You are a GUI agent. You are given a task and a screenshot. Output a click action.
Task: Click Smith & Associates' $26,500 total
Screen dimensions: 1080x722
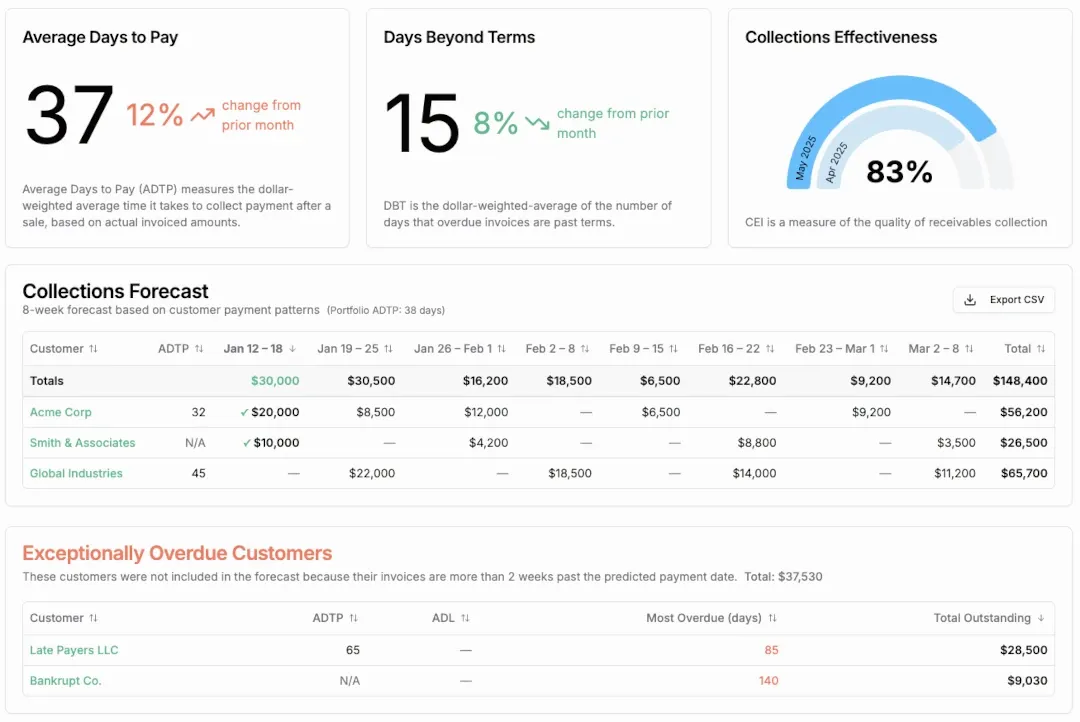click(x=1024, y=443)
